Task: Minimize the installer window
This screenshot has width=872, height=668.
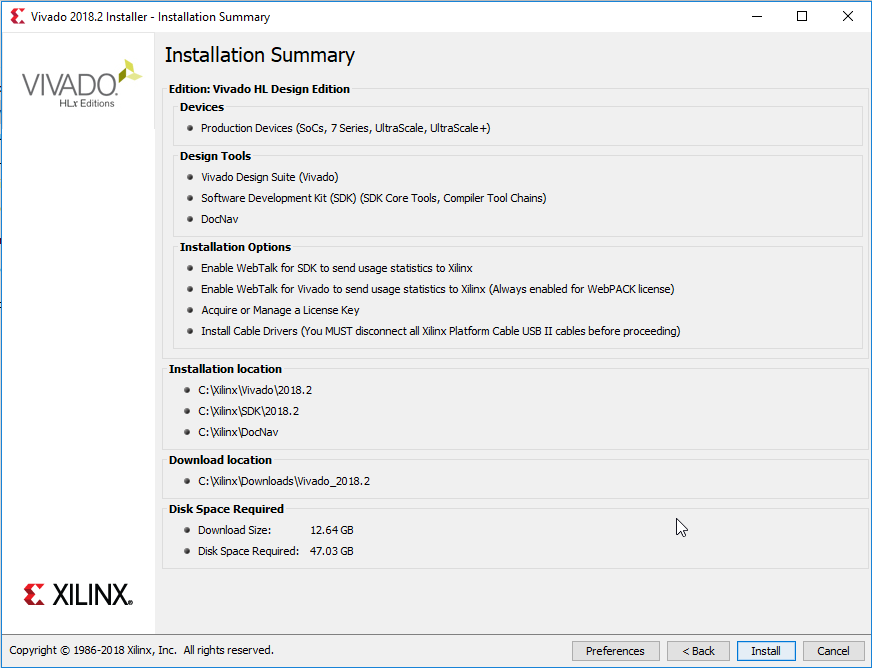Action: [x=757, y=17]
